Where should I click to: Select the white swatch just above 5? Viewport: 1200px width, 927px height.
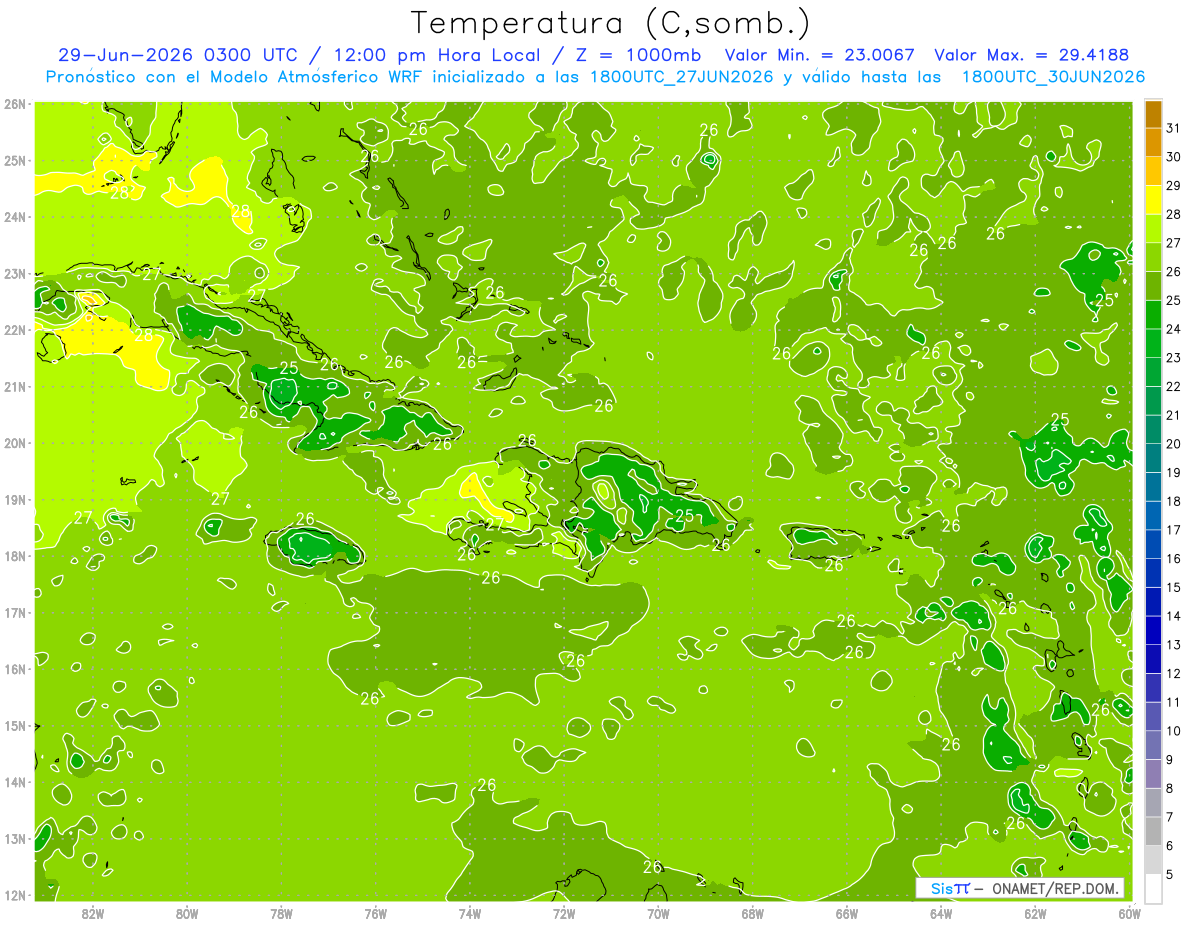pos(1153,861)
